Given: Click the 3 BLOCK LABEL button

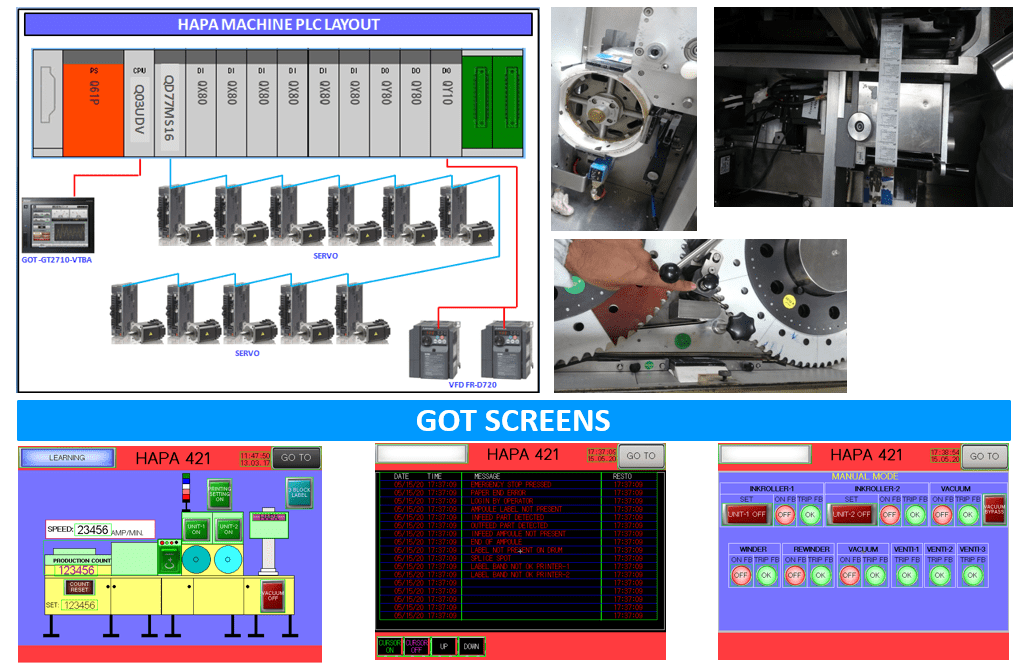Looking at the screenshot, I should coord(299,493).
